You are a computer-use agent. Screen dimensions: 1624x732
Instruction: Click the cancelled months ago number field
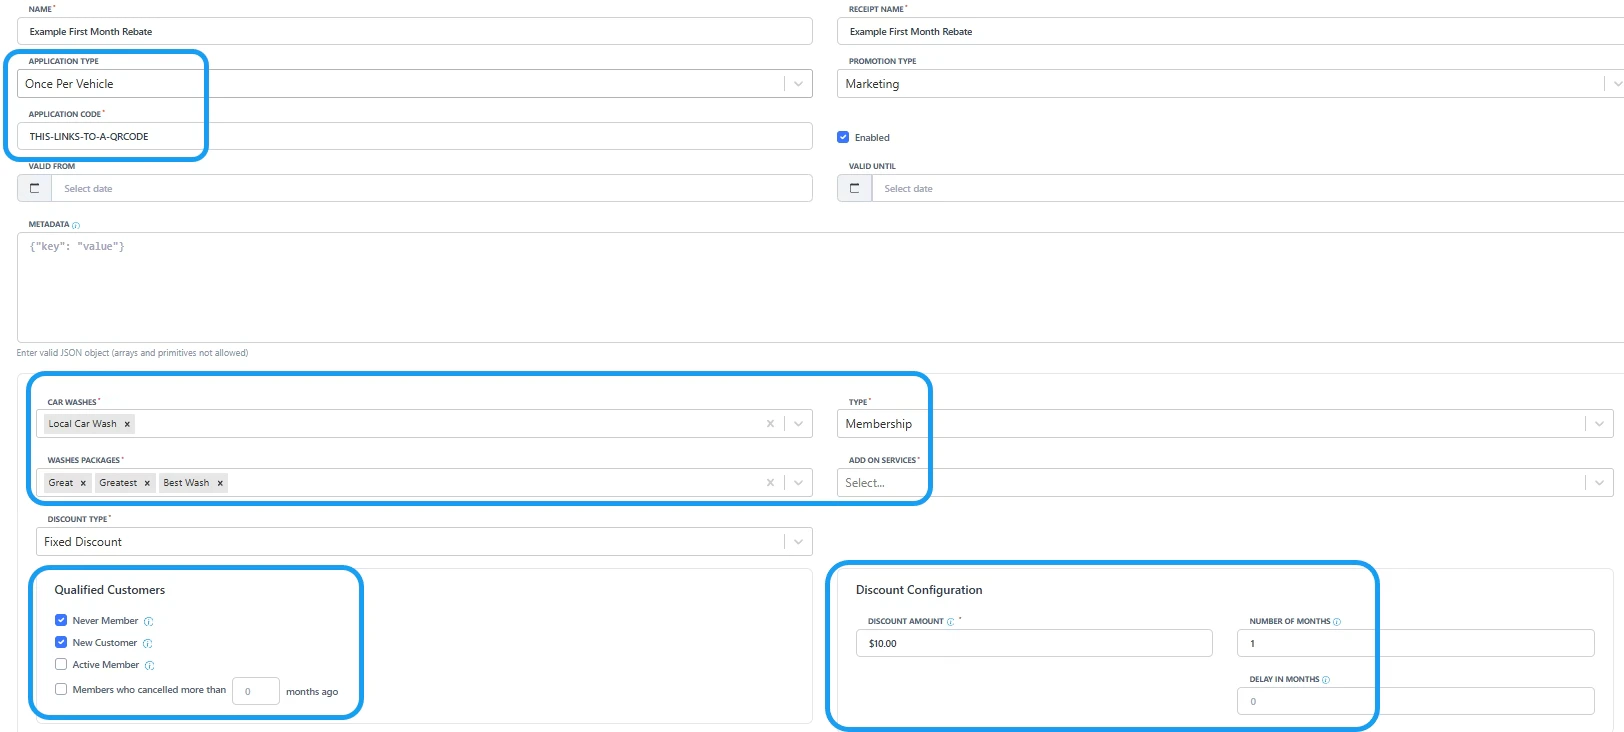[x=256, y=691]
